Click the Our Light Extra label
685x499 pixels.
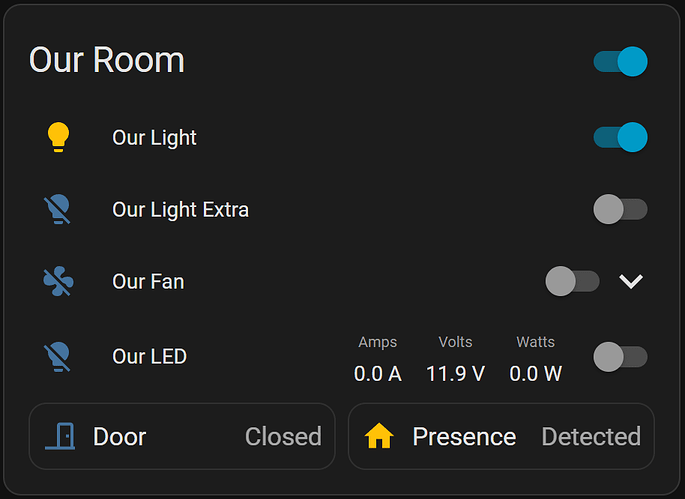point(180,210)
